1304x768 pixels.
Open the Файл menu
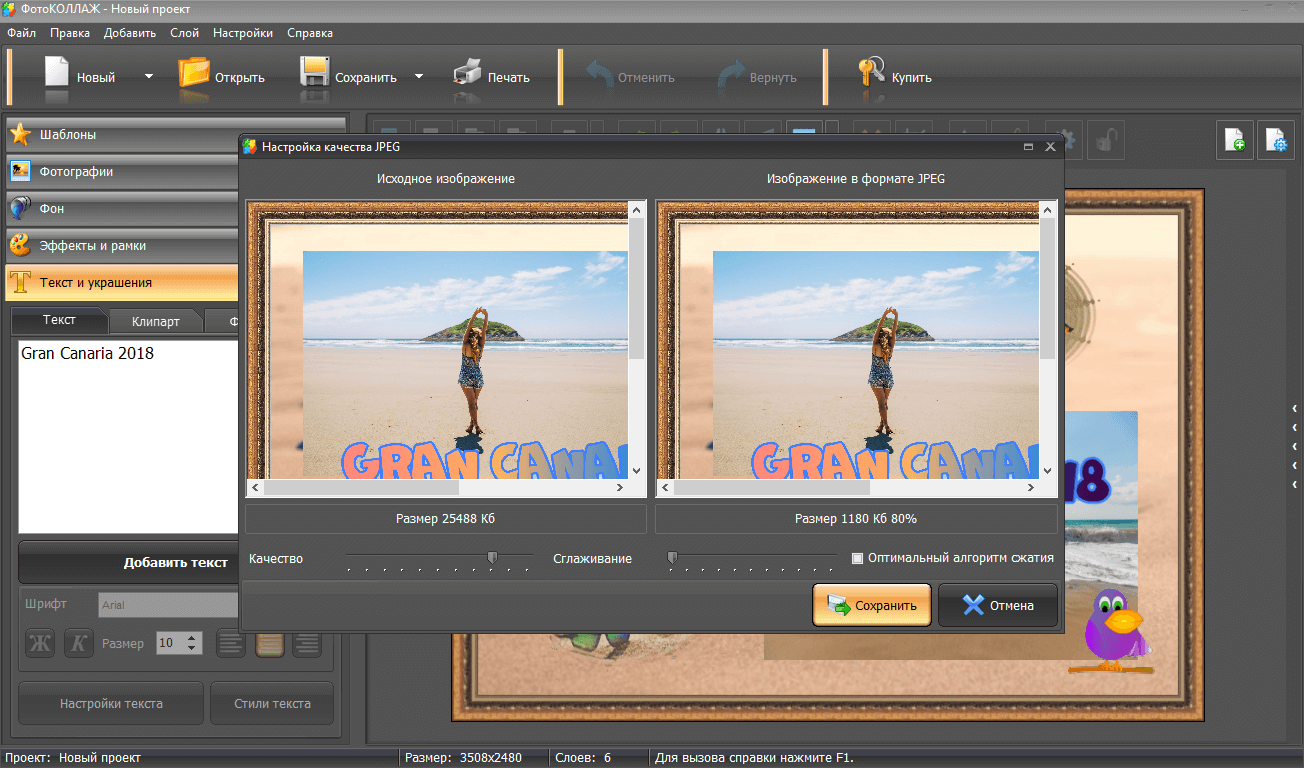point(21,33)
